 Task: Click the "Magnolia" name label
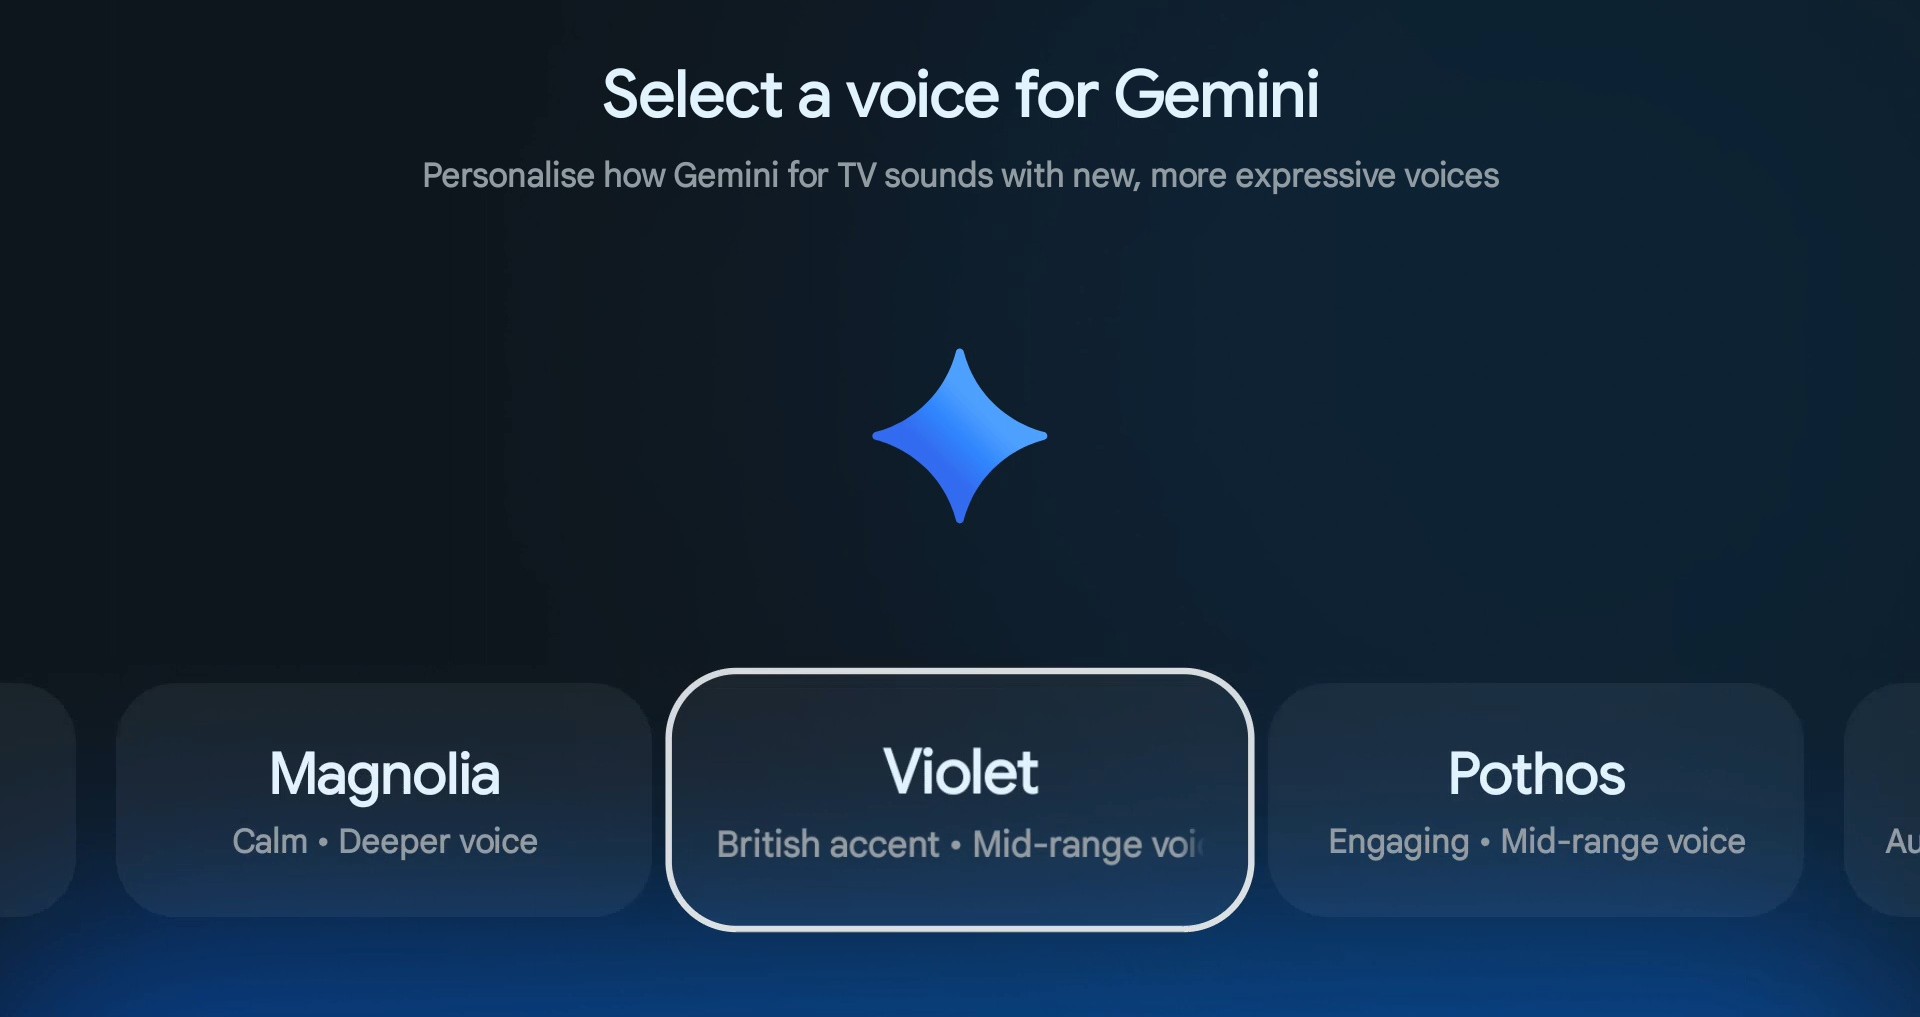384,775
